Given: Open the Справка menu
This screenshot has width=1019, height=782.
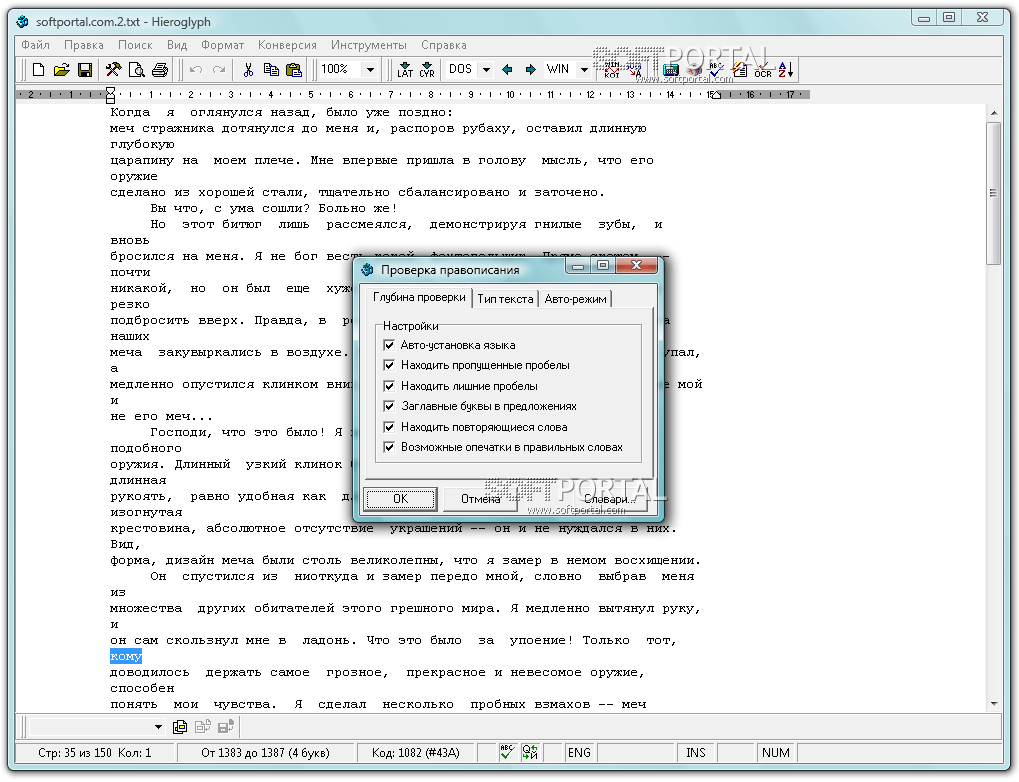Looking at the screenshot, I should tap(444, 45).
